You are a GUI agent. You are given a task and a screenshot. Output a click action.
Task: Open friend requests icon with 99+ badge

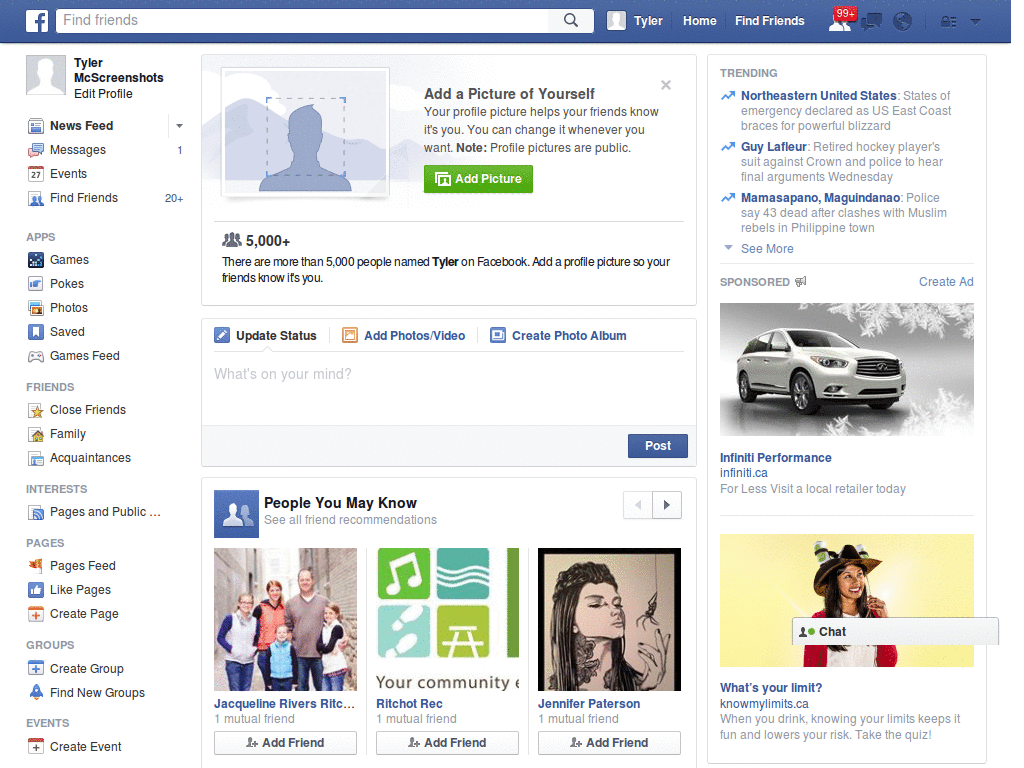coord(840,21)
